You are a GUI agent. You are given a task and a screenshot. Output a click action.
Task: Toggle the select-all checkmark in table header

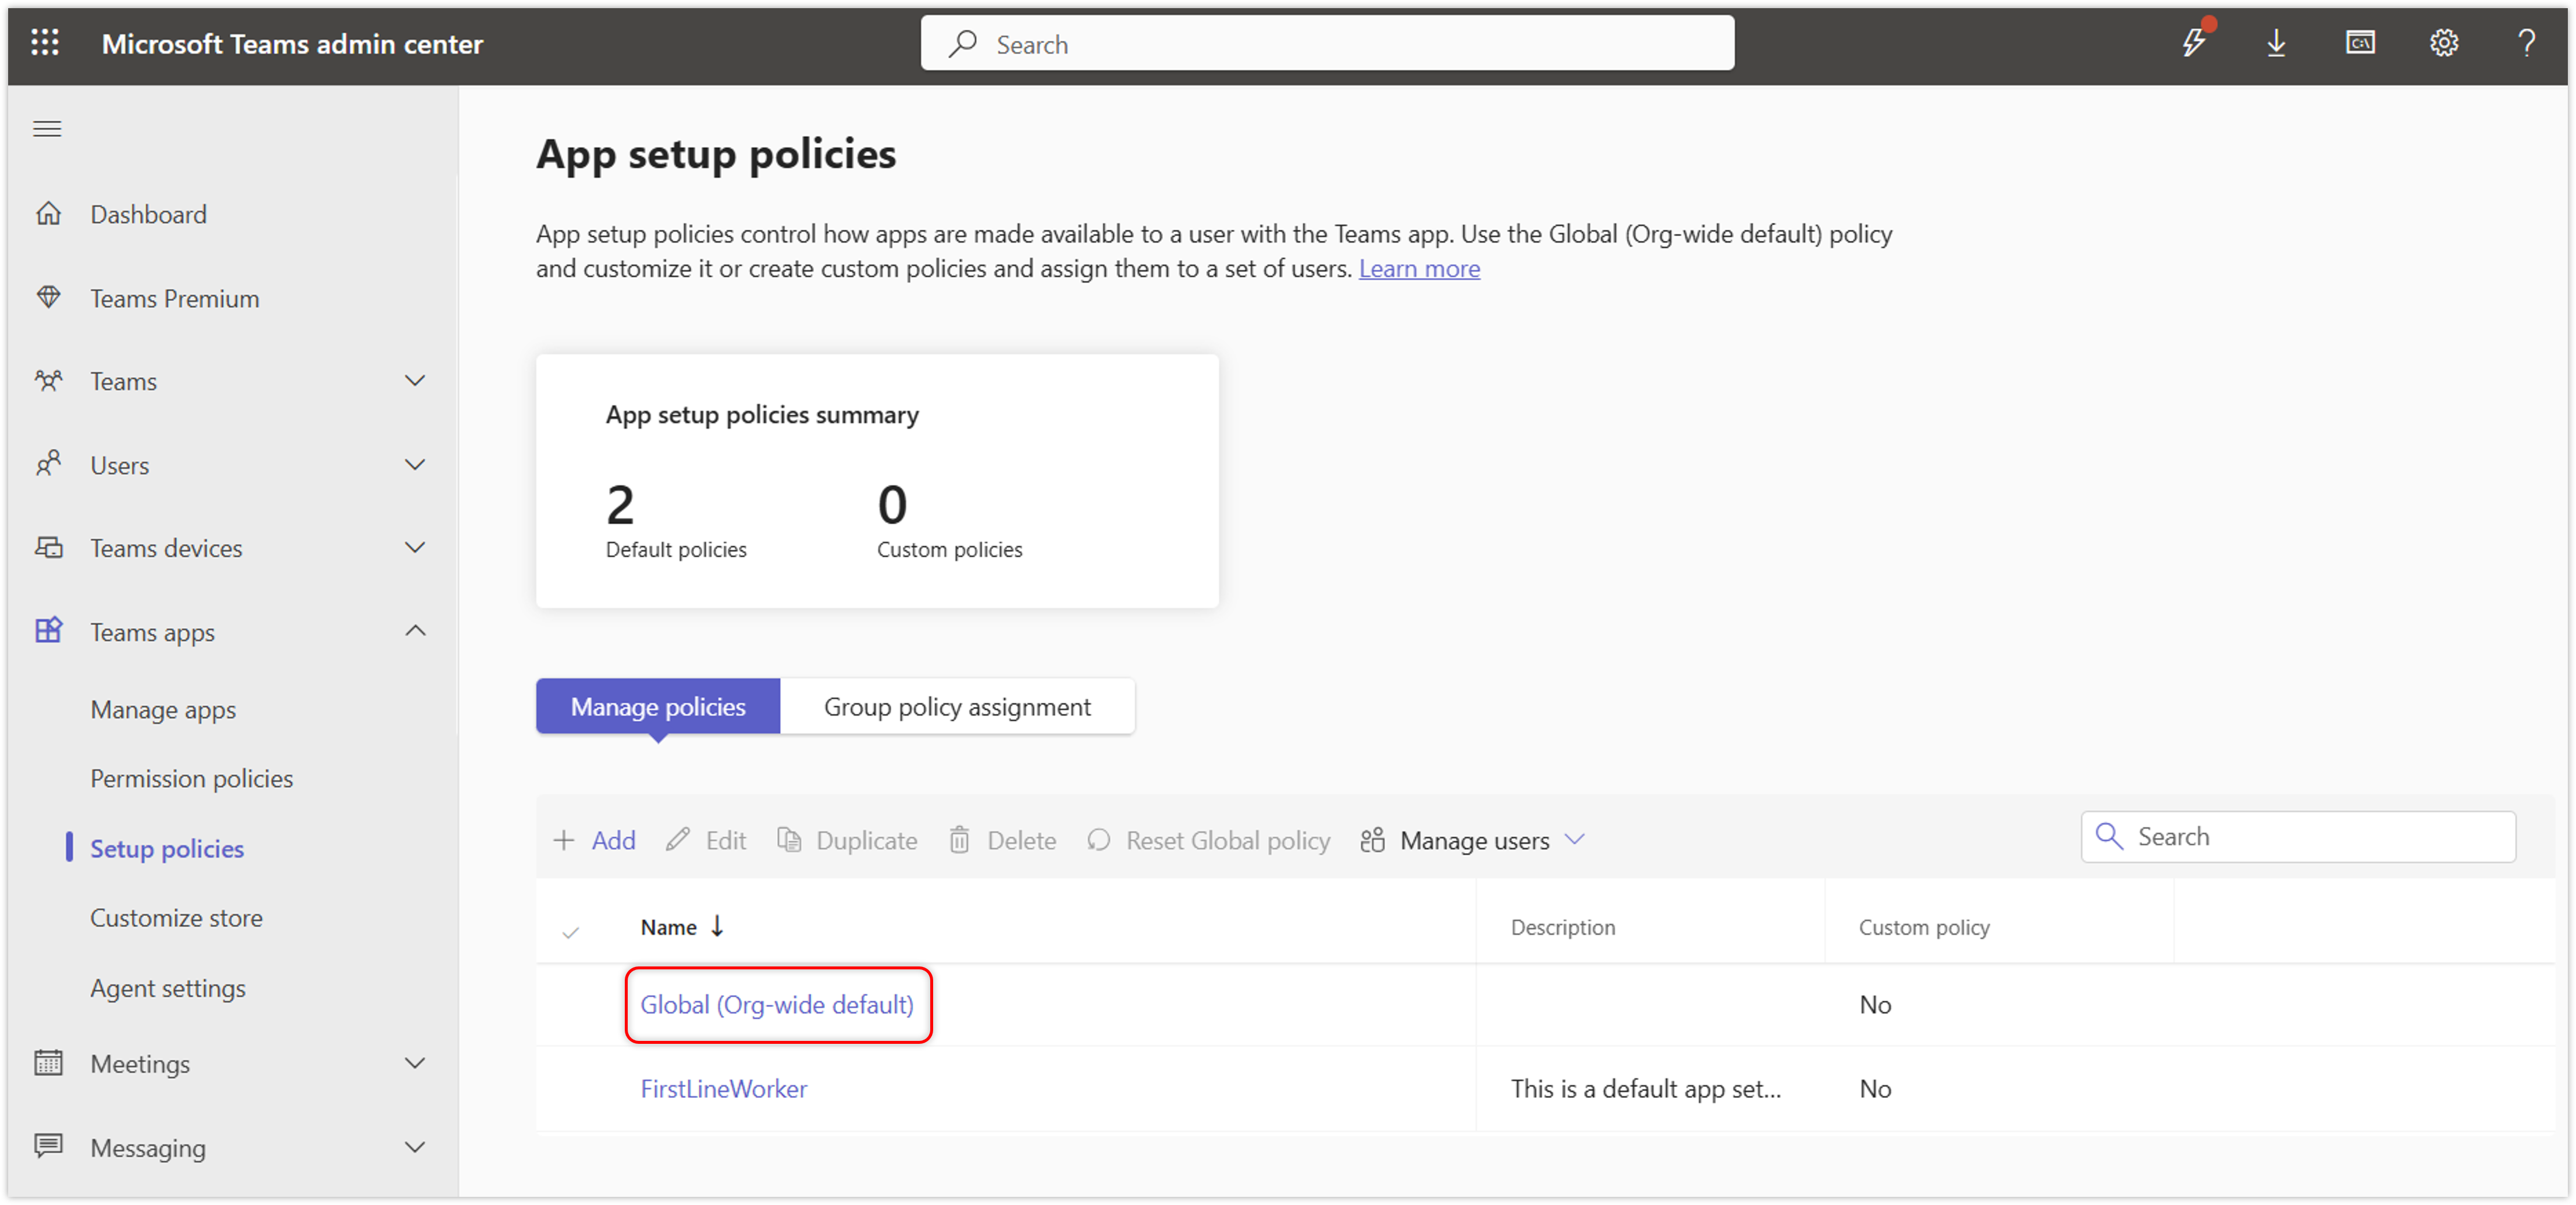tap(571, 932)
